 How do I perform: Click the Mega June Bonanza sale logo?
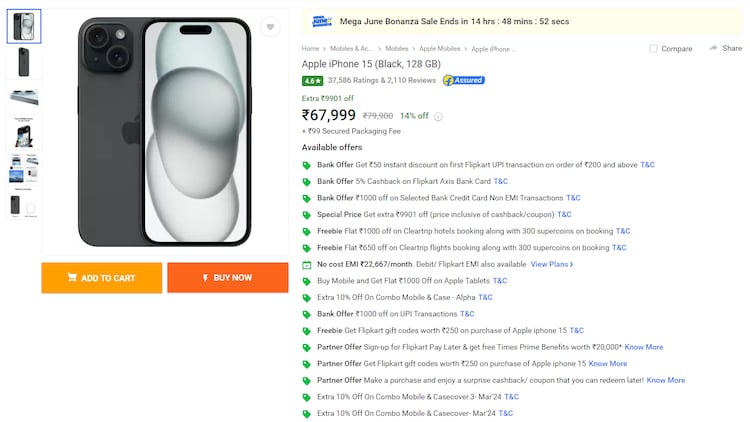[320, 20]
